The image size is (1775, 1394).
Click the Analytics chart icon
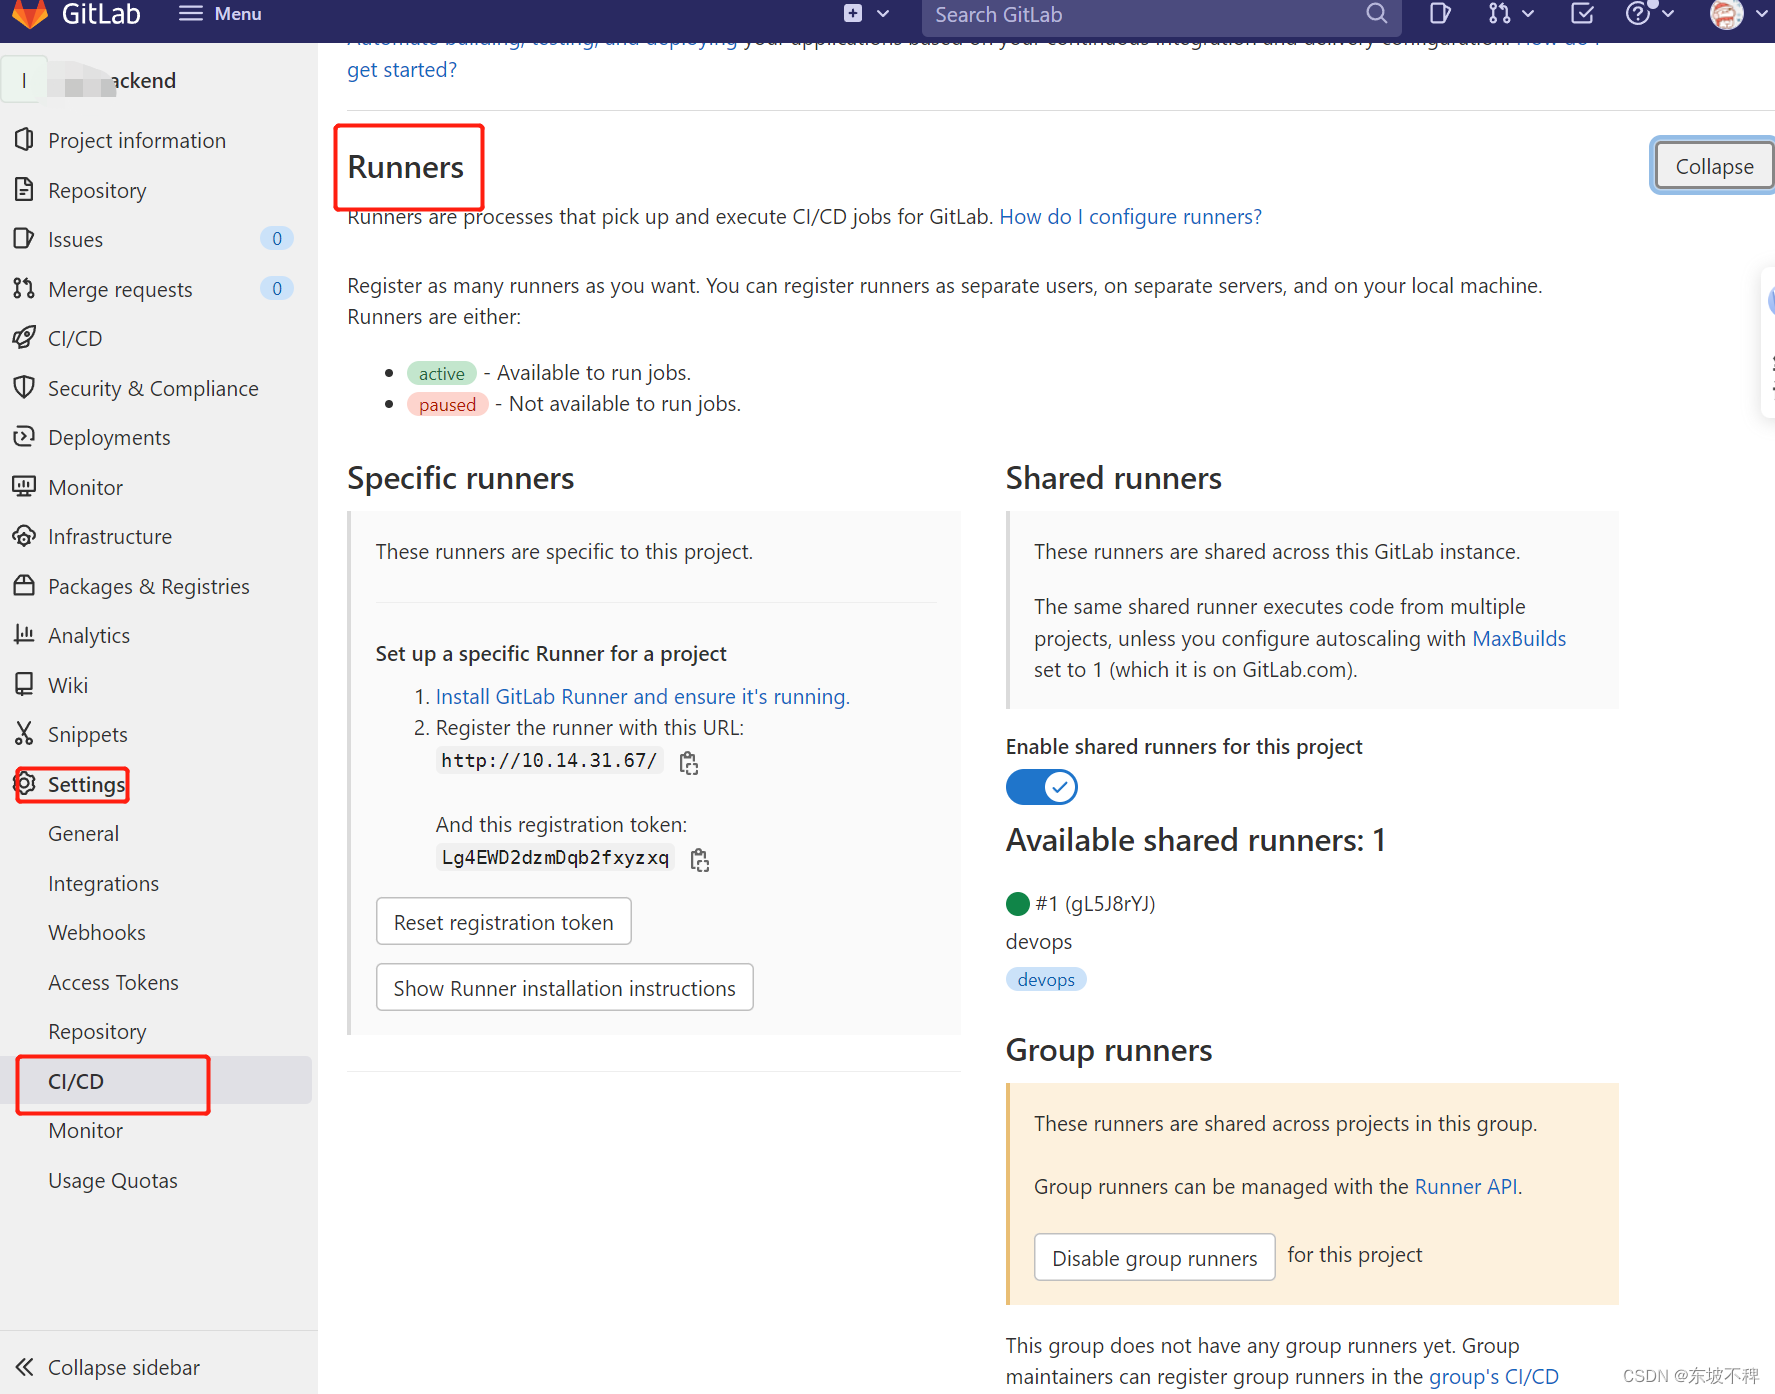(25, 635)
